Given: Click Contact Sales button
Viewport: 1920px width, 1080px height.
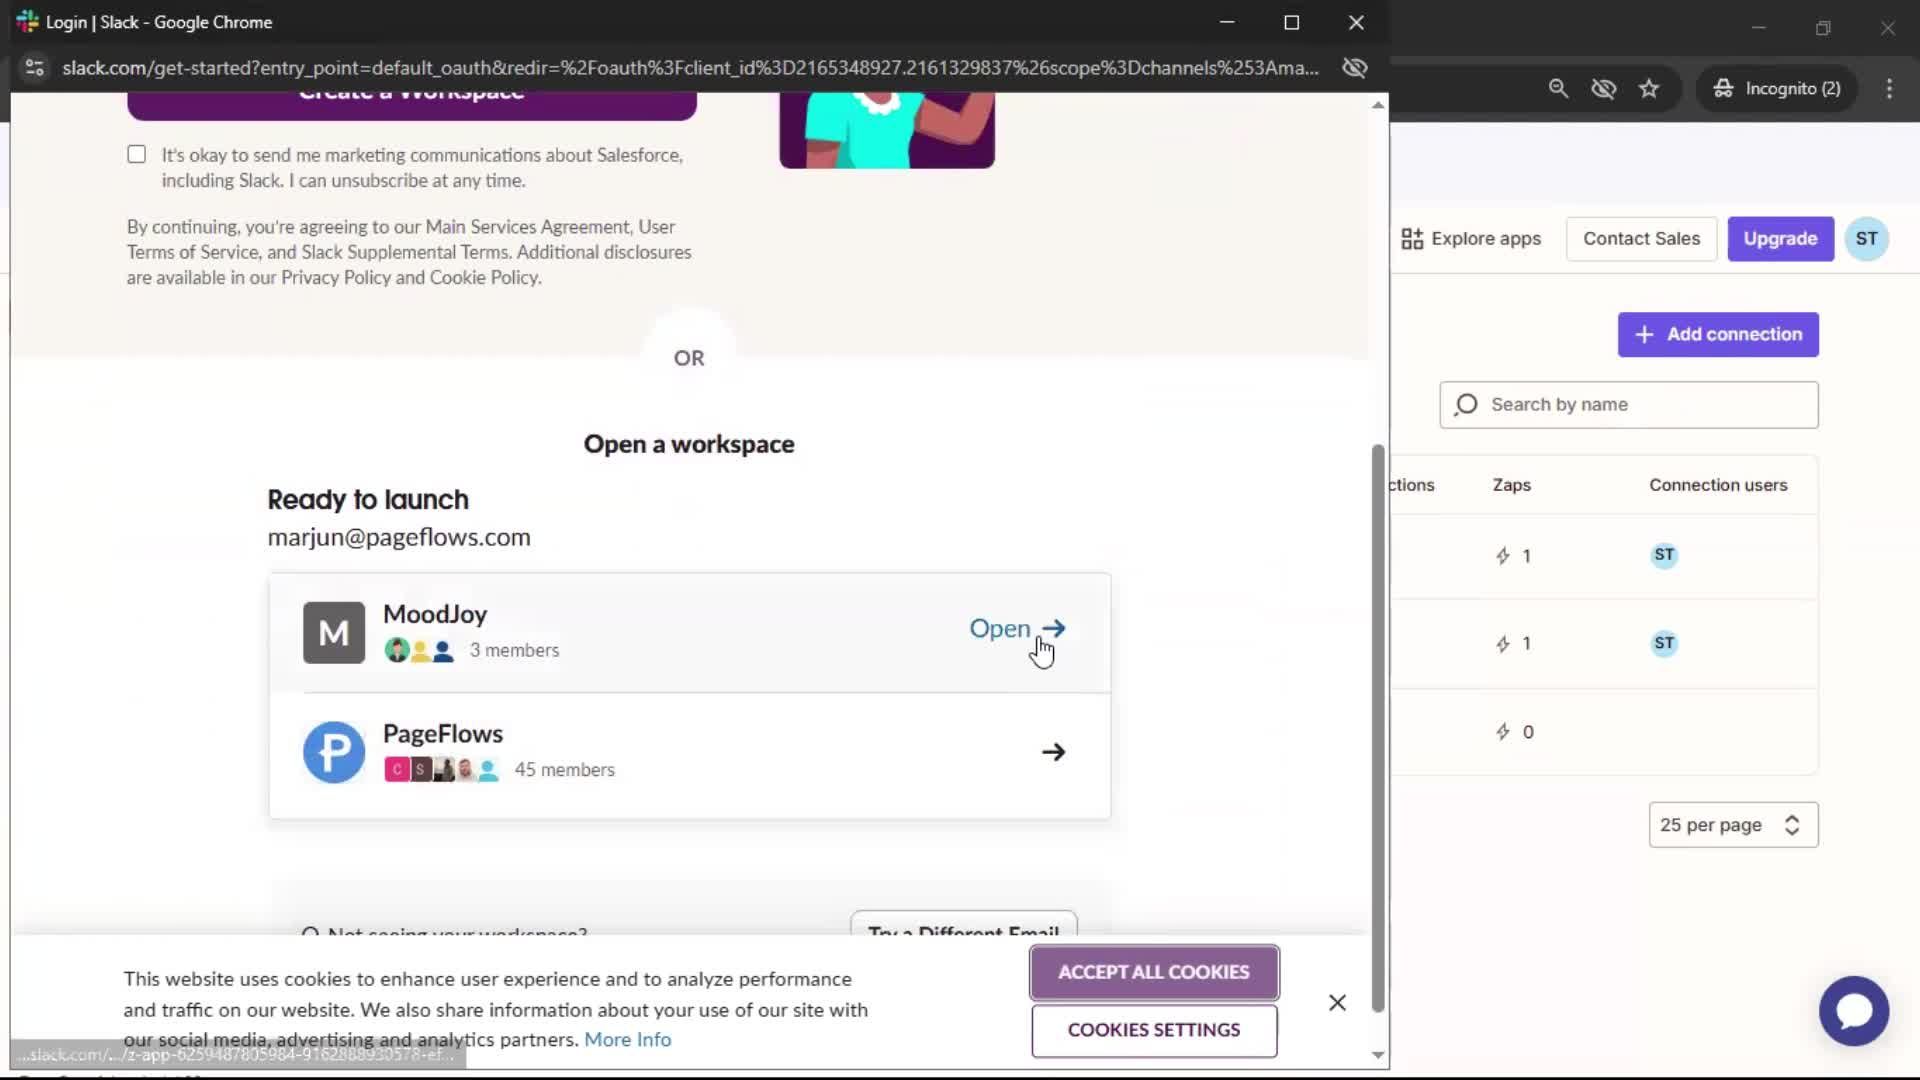Looking at the screenshot, I should tap(1641, 239).
